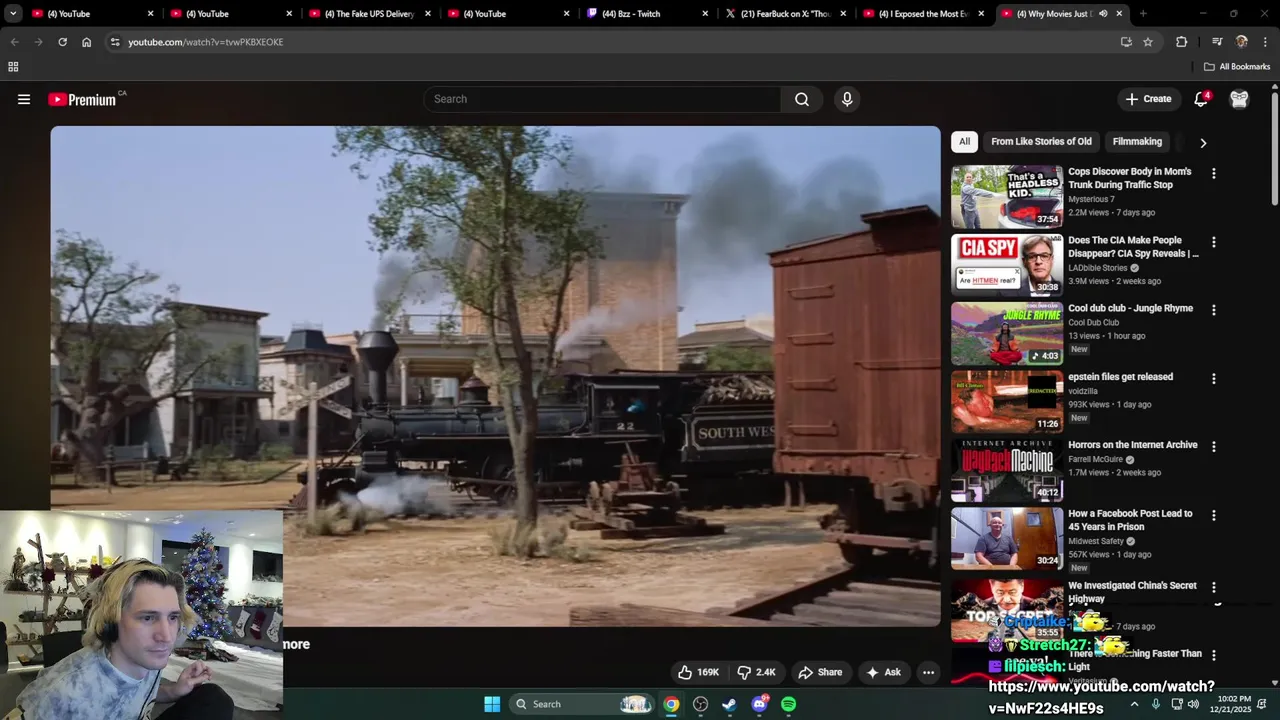Open All Bookmarks folder
Viewport: 1280px width, 720px height.
(1237, 67)
